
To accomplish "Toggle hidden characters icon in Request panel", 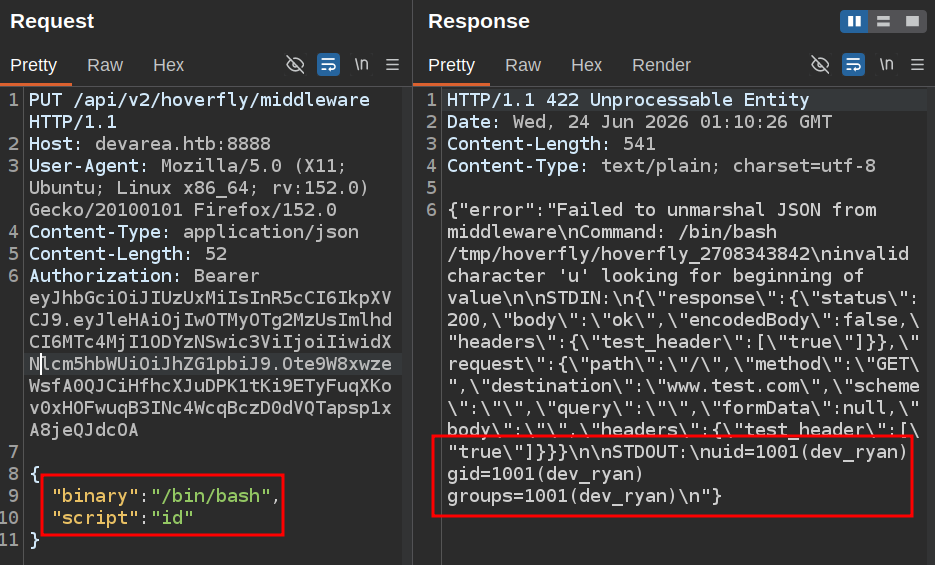I will [x=295, y=64].
